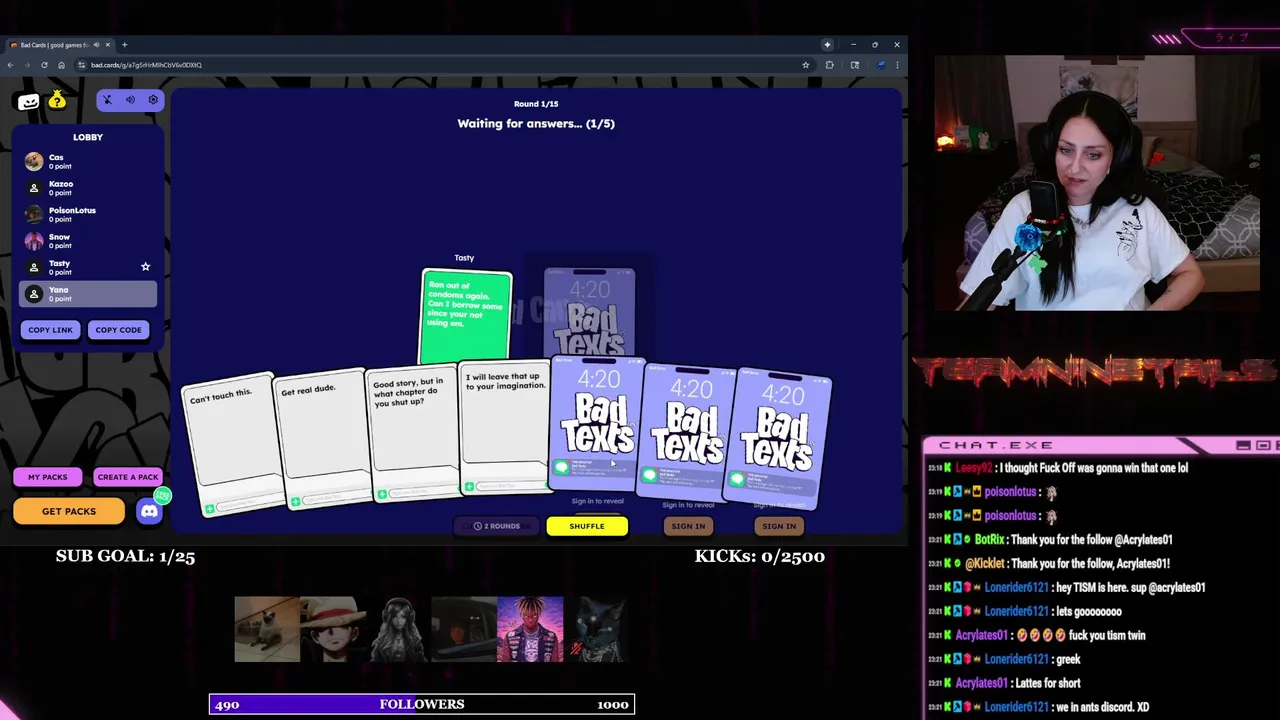
Task: Click the Copy Link button
Action: click(x=50, y=330)
